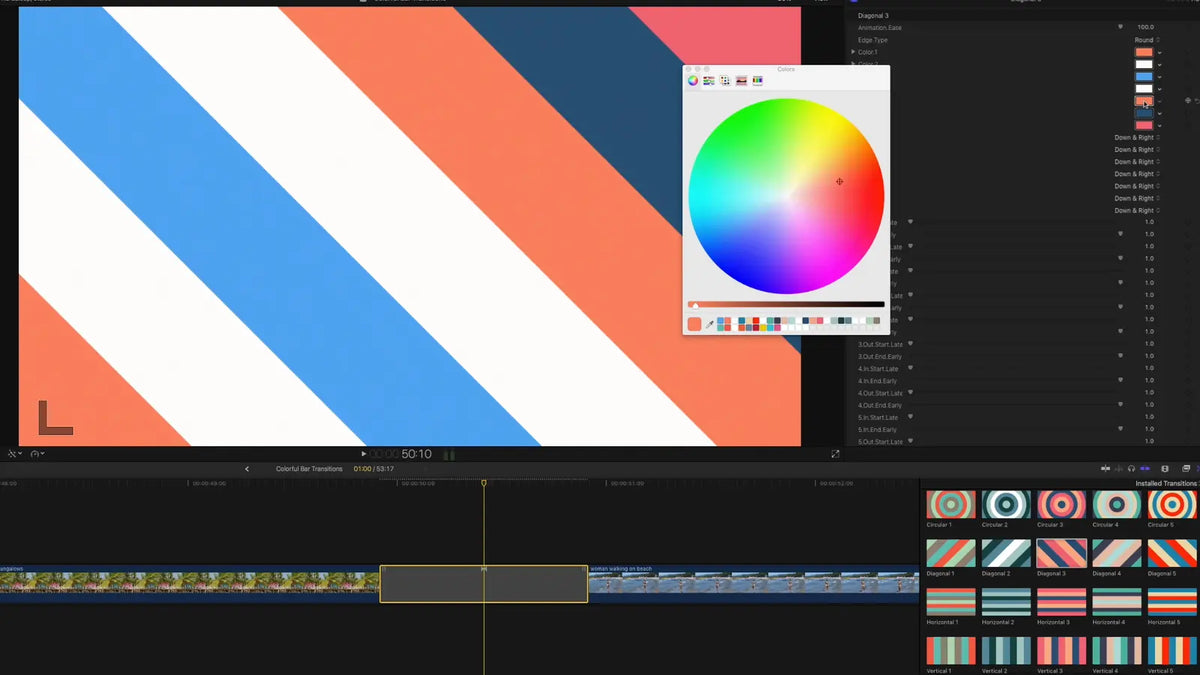The height and width of the screenshot is (675, 1200).
Task: Open the dropdown arrow next to the blue swatch
Action: pyautogui.click(x=1159, y=76)
